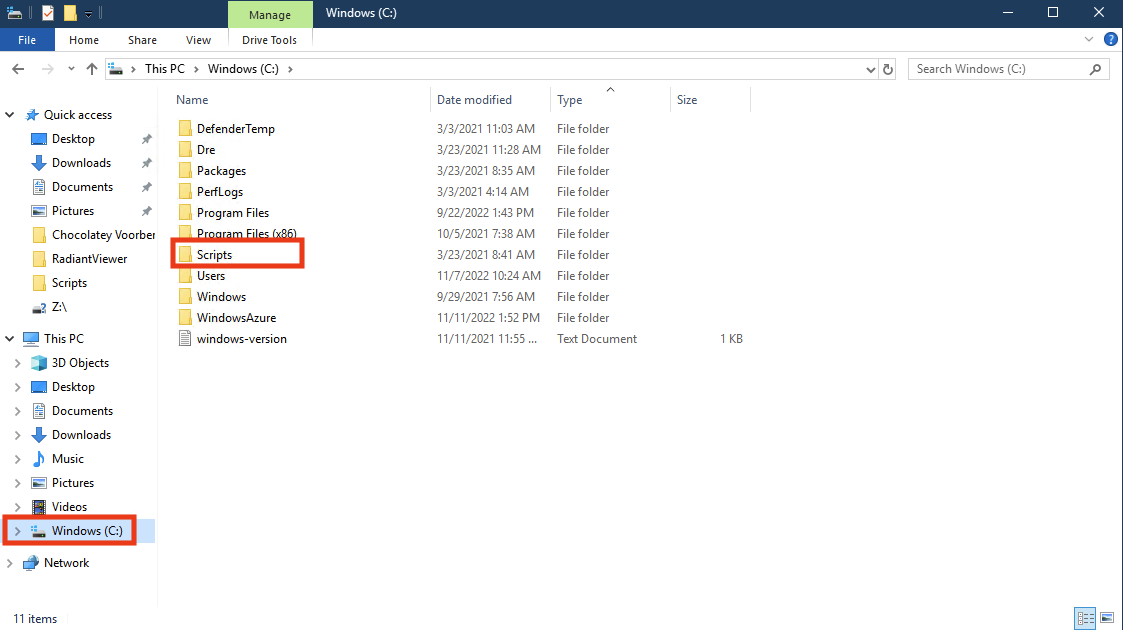
Task: Open the Z:\ network drive shortcut
Action: point(59,307)
